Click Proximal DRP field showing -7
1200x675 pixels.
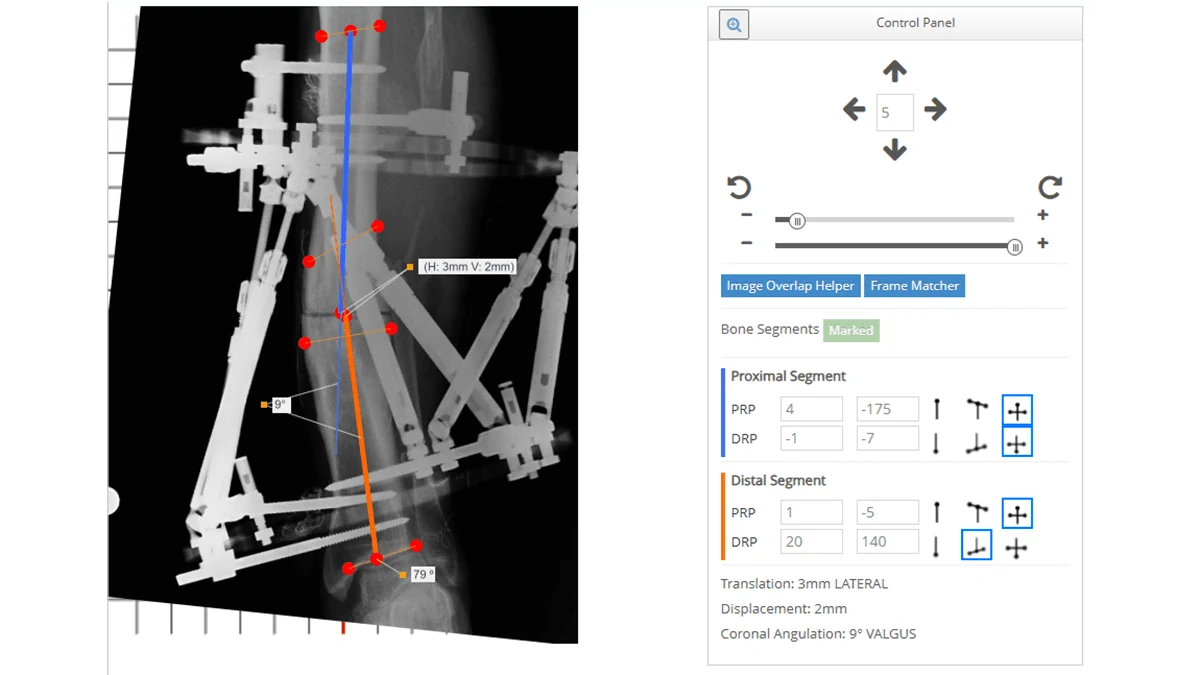point(888,438)
